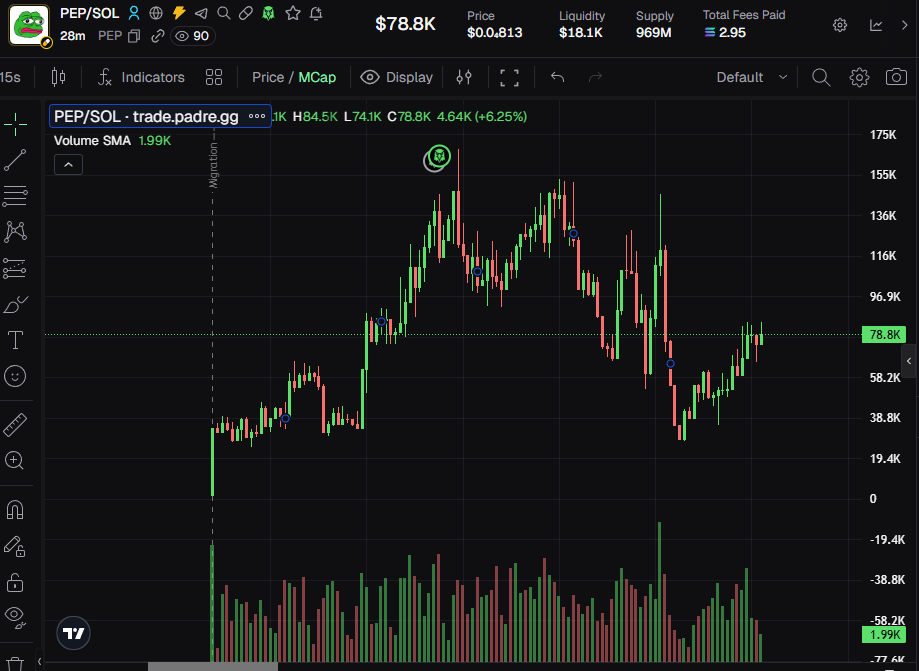Open the chart layout grid selector

tap(214, 77)
